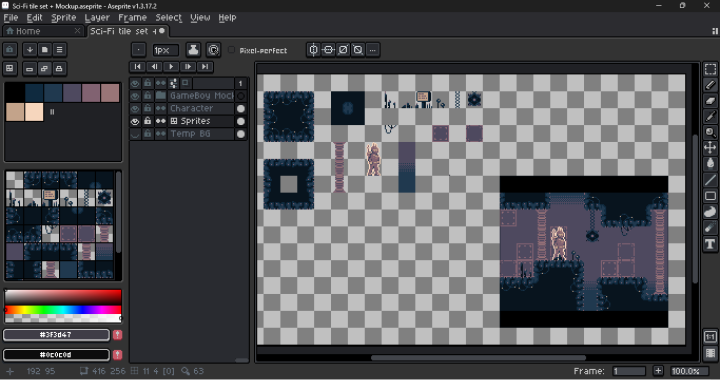720x380 pixels.
Task: Hide the Sprites layer
Action: click(135, 121)
